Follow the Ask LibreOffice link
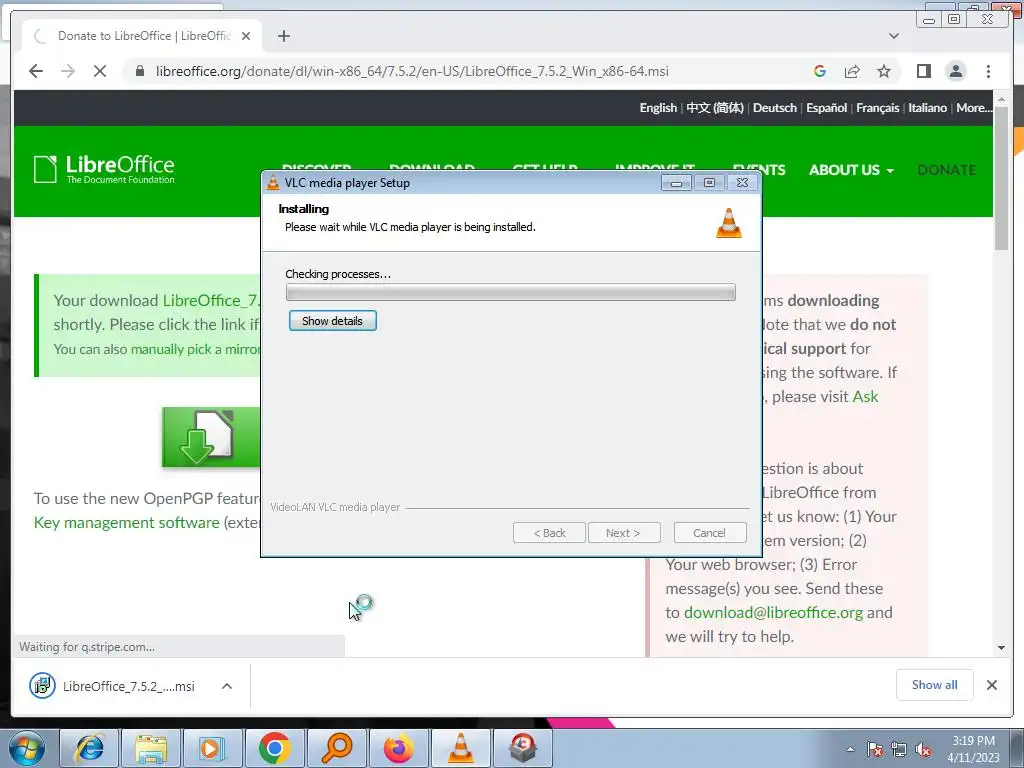Image resolution: width=1024 pixels, height=768 pixels. tap(865, 396)
